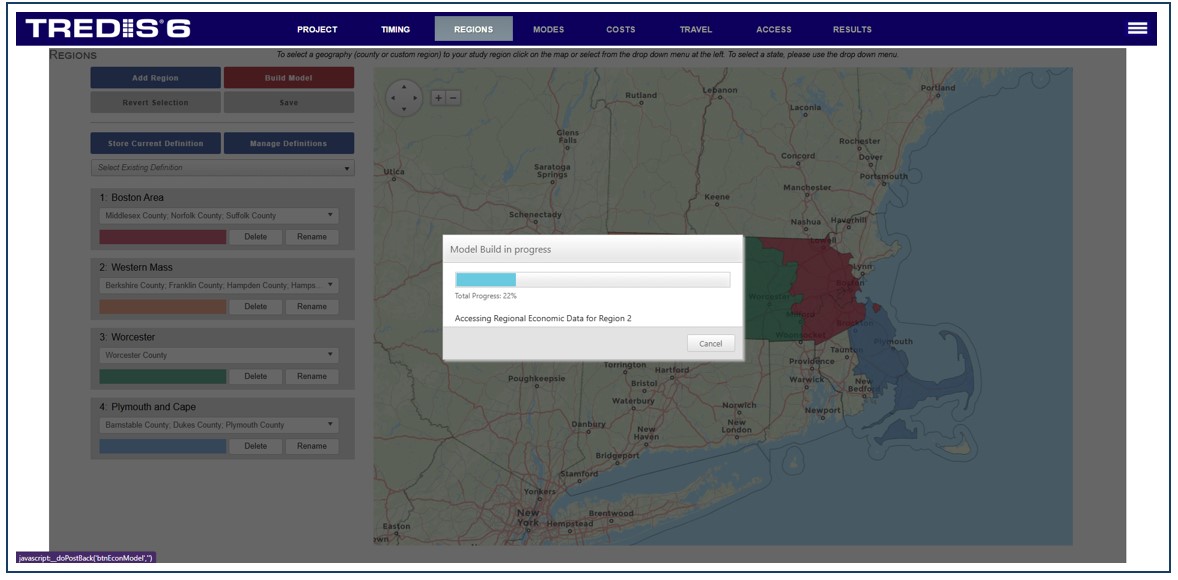Pan the map right with the arrow
The height and width of the screenshot is (580, 1178).
point(417,98)
